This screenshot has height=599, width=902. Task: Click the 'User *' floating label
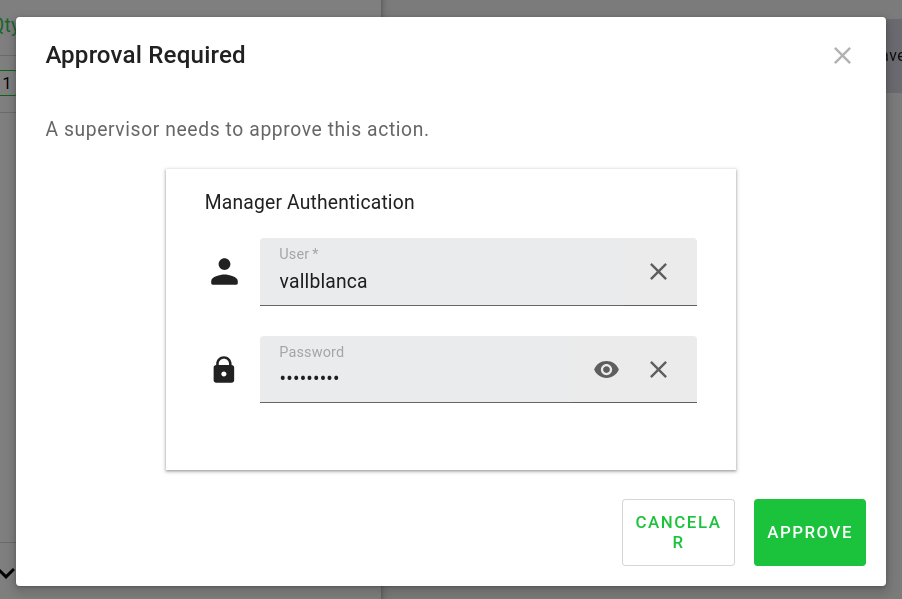(298, 254)
